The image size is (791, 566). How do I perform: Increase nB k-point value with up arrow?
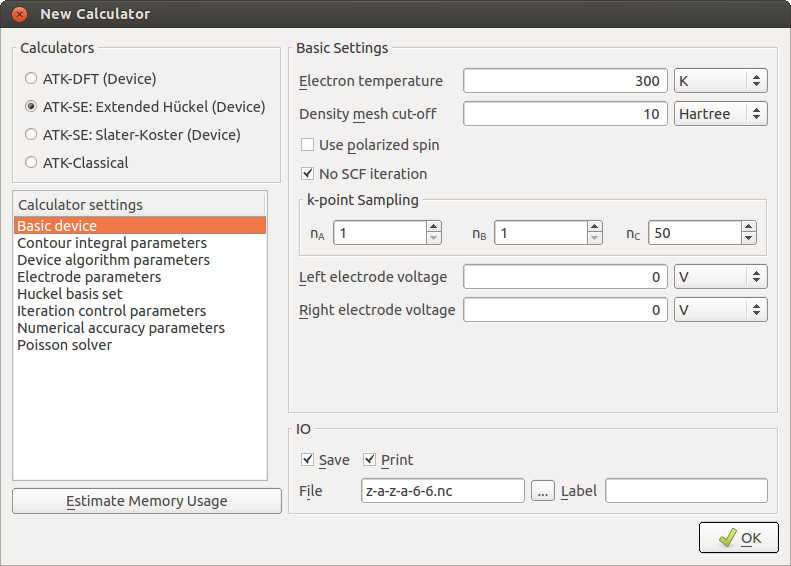[595, 227]
